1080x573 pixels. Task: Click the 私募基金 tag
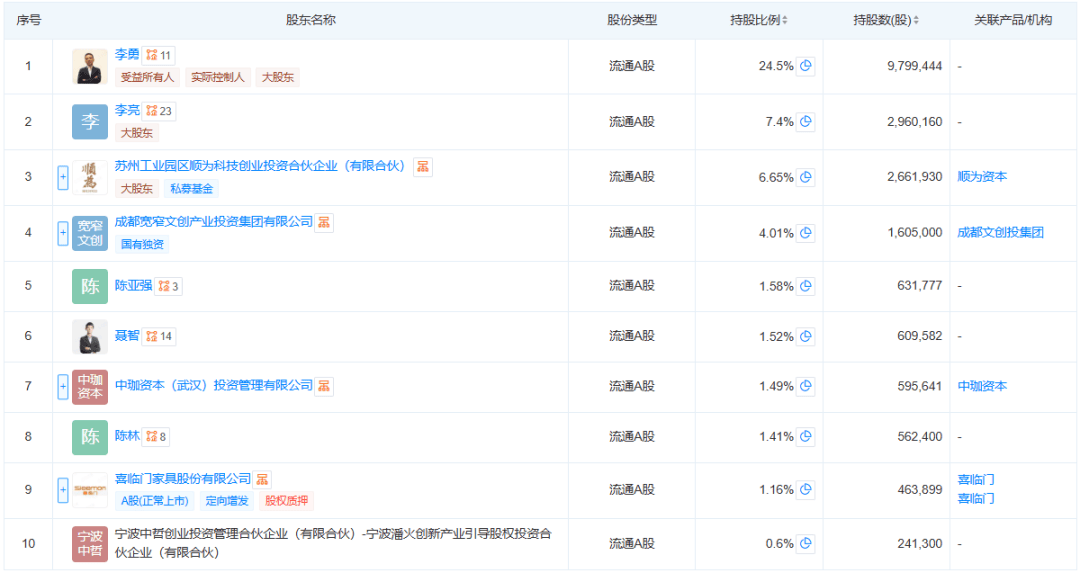coord(191,189)
